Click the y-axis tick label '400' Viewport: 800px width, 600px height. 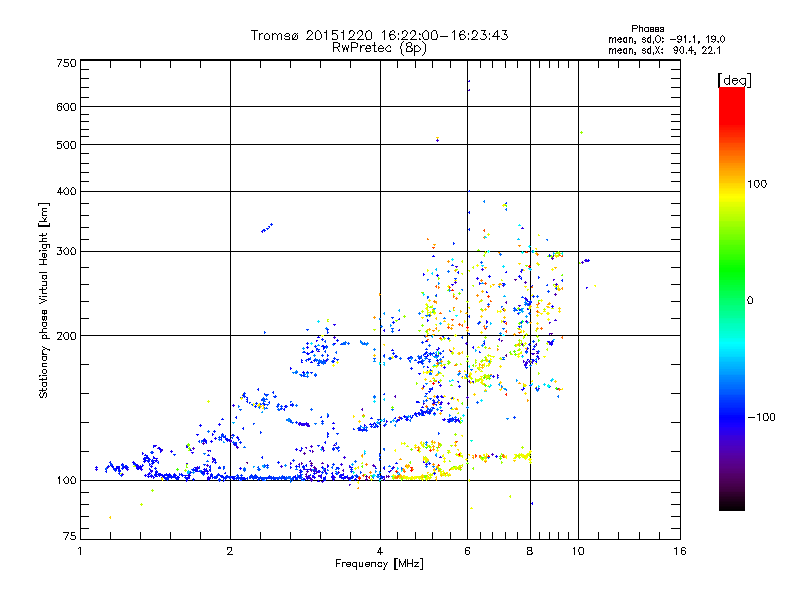coord(67,191)
